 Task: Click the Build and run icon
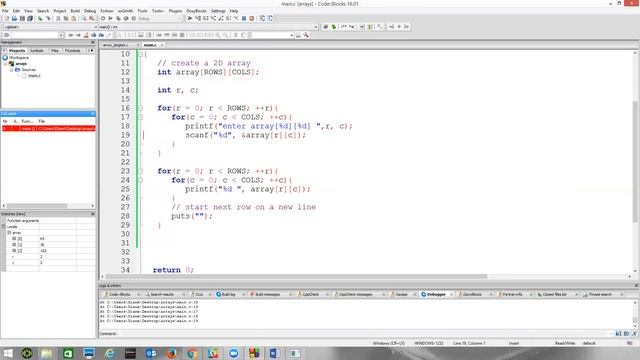point(118,18)
